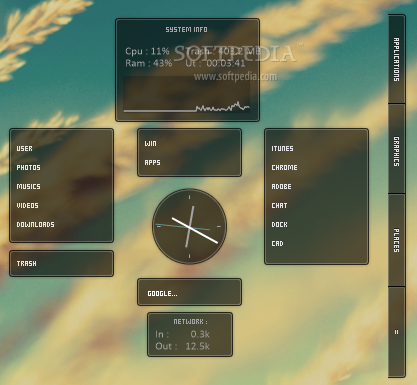Open the User folder link
Viewport: 417px width, 385px height.
coord(25,149)
